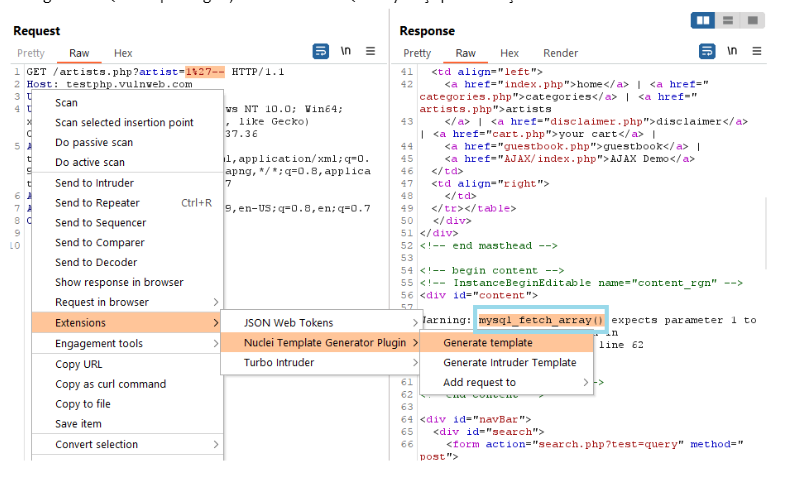Click AJAX/index.php line in response
The height and width of the screenshot is (477, 792).
[x=569, y=159]
